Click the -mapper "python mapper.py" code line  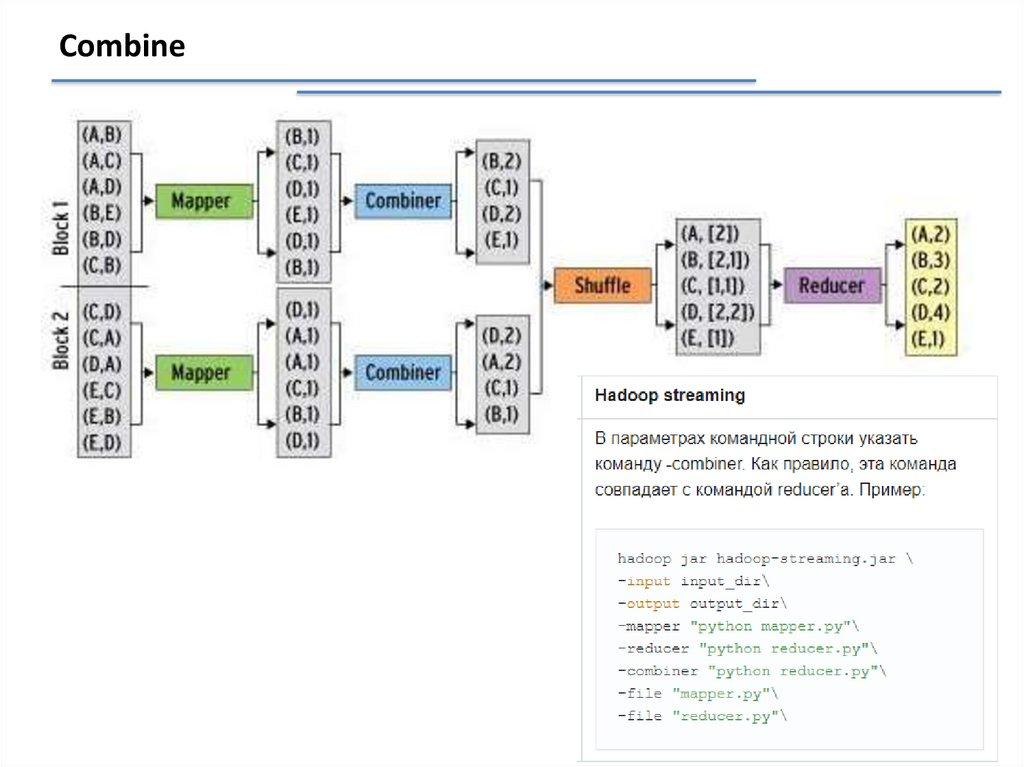(x=738, y=626)
